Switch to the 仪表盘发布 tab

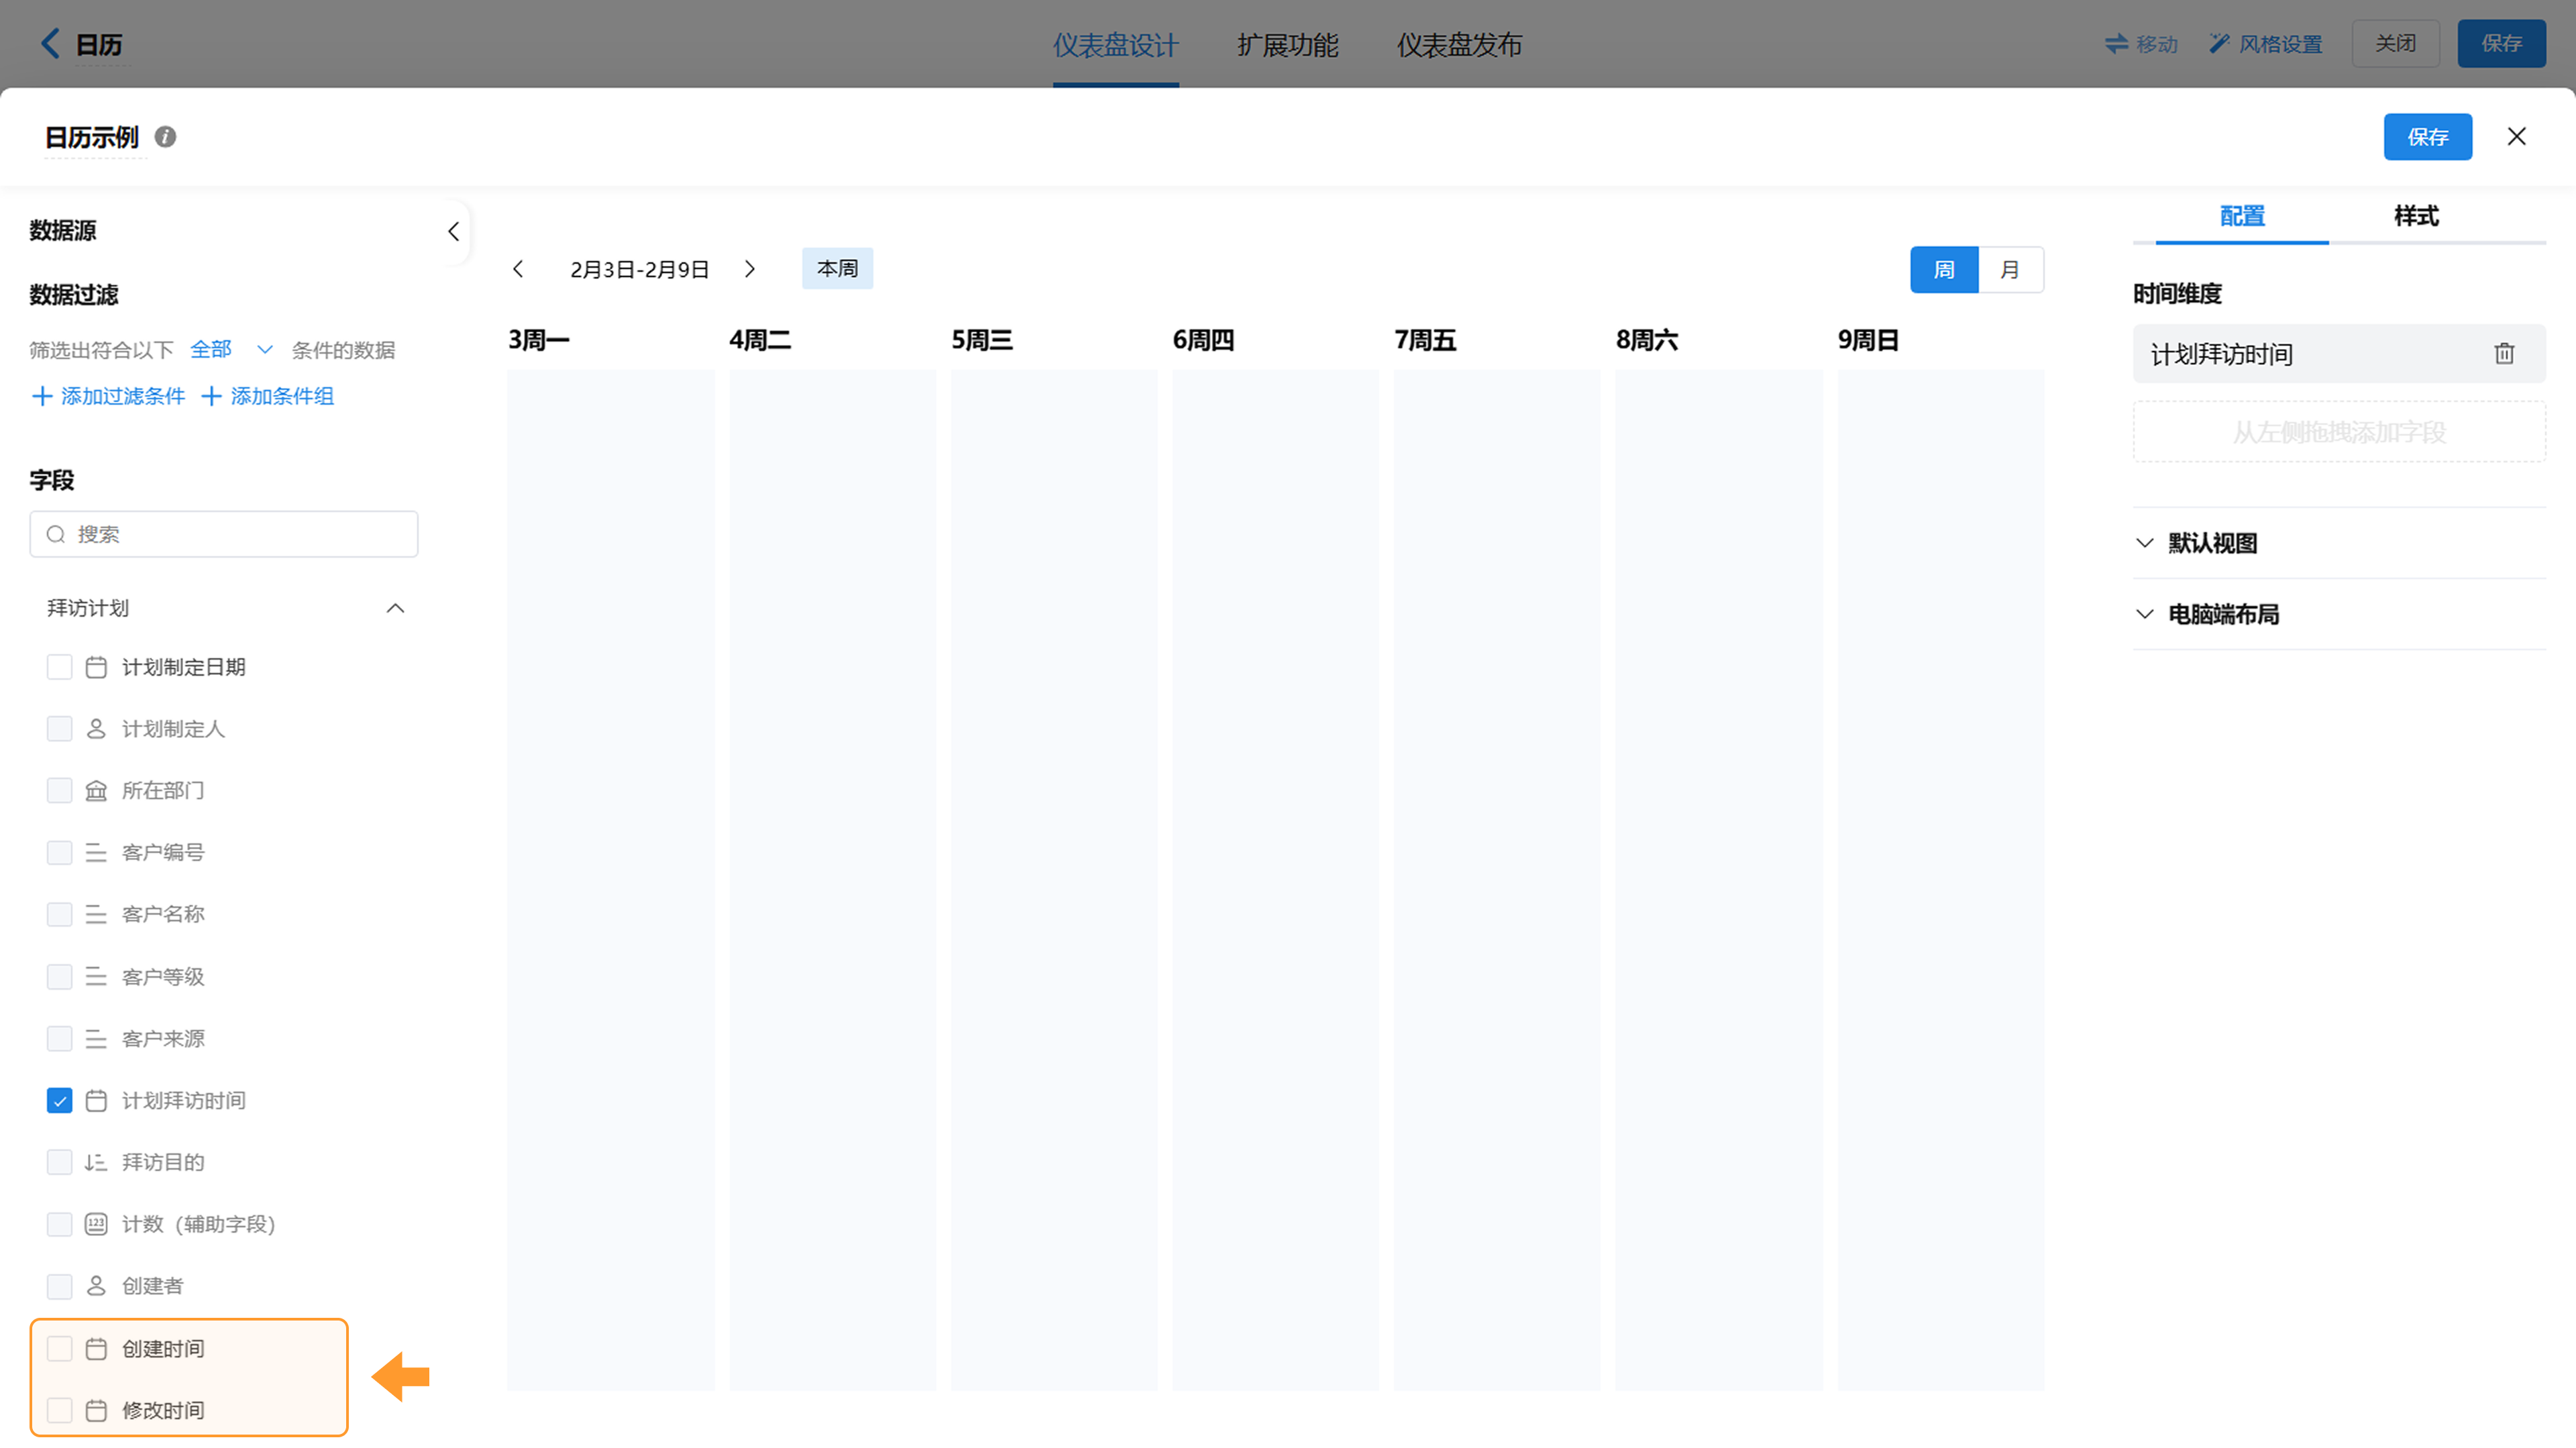click(1459, 45)
